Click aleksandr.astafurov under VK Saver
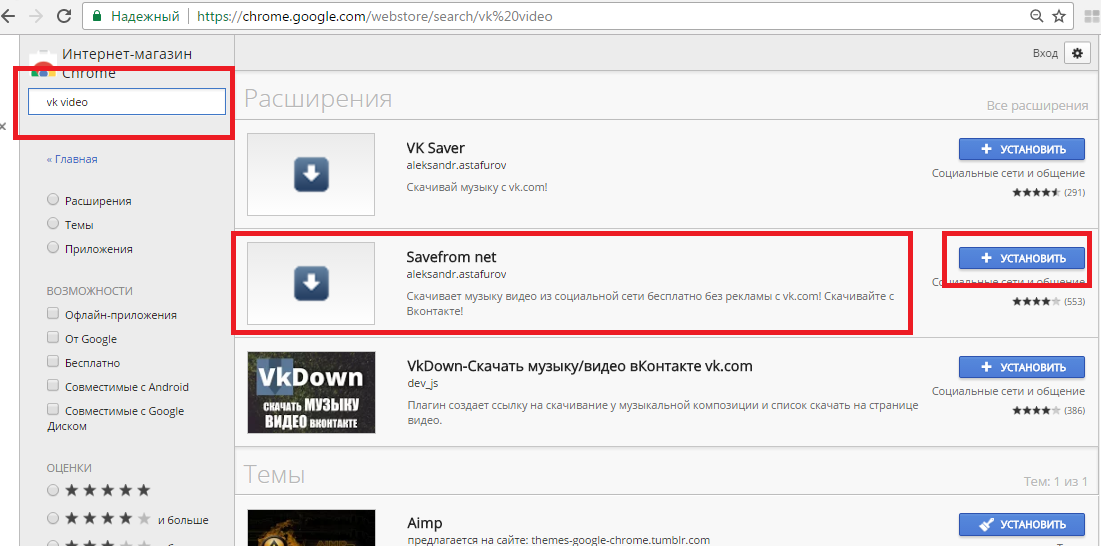Screen dimensions: 1101x546 456,166
